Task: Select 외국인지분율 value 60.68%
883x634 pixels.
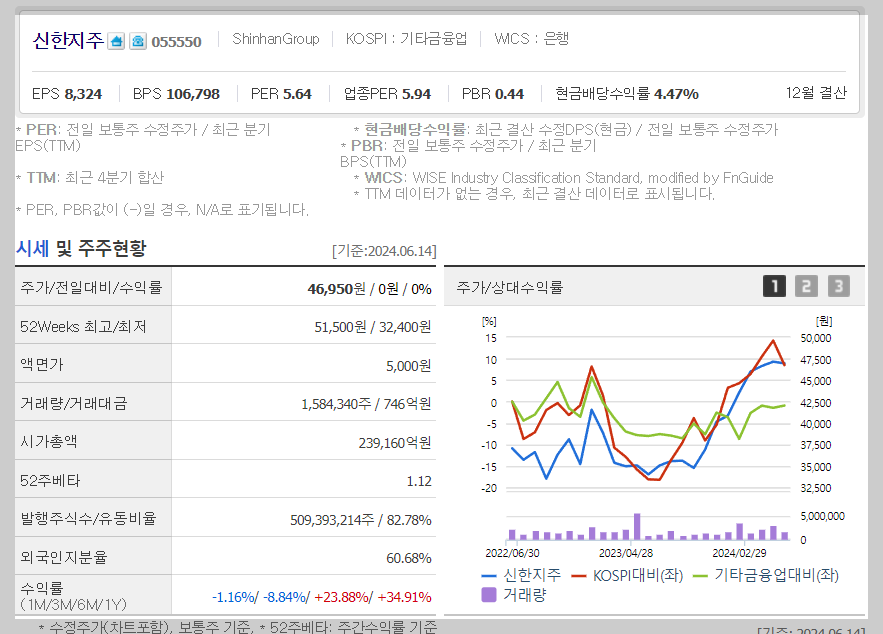Action: [x=409, y=558]
